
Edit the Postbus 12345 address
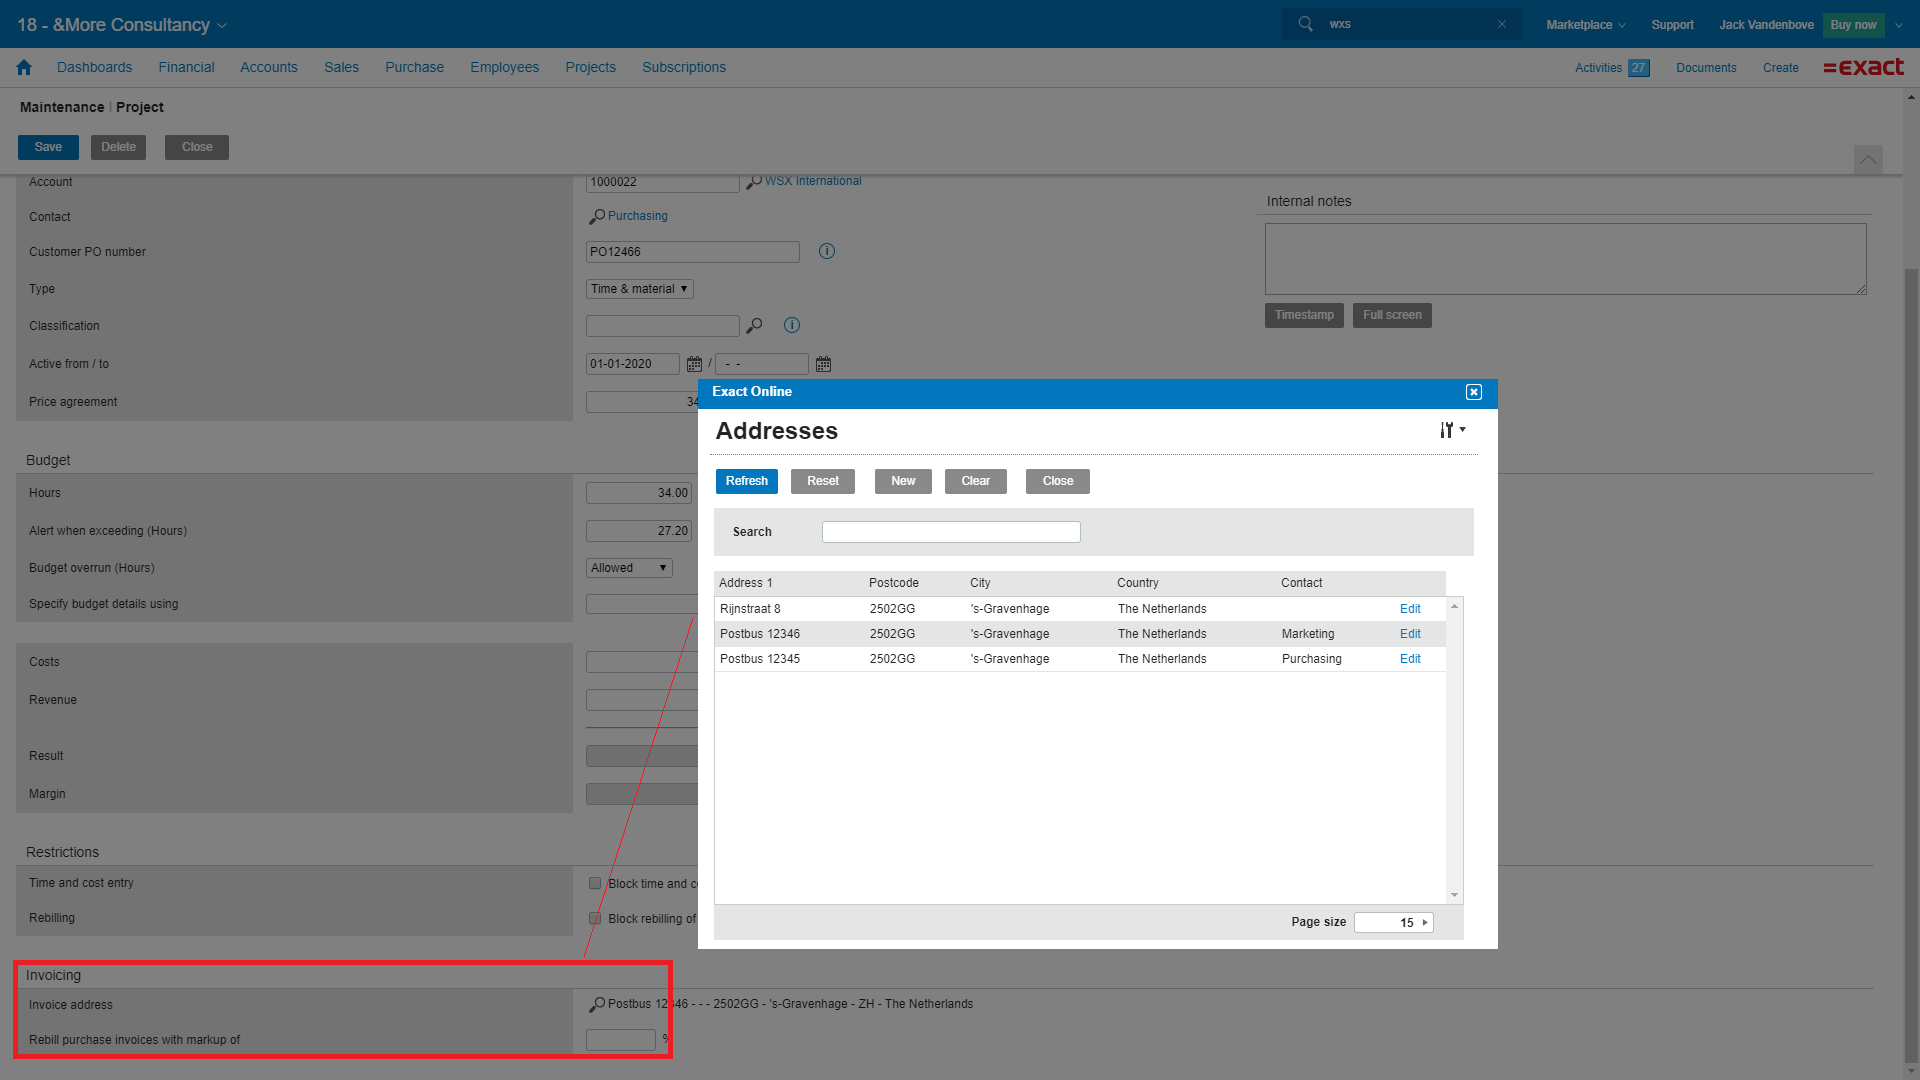point(1410,659)
